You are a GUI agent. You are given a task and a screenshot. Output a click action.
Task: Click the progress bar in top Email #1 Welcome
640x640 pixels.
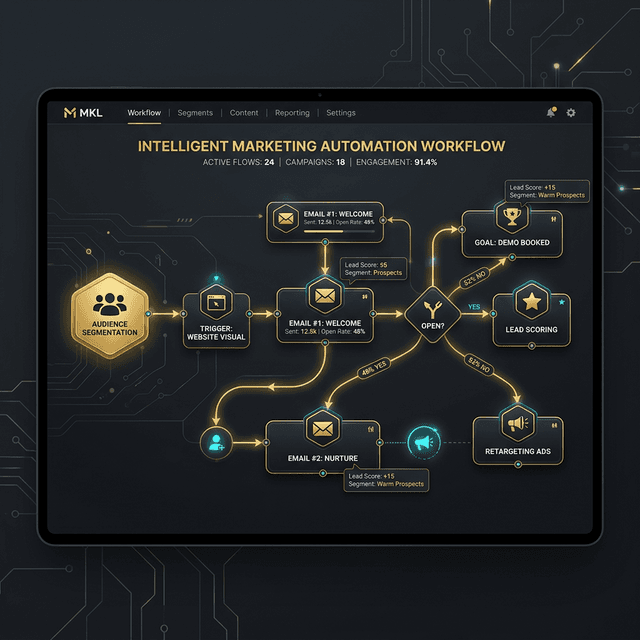[x=339, y=231]
